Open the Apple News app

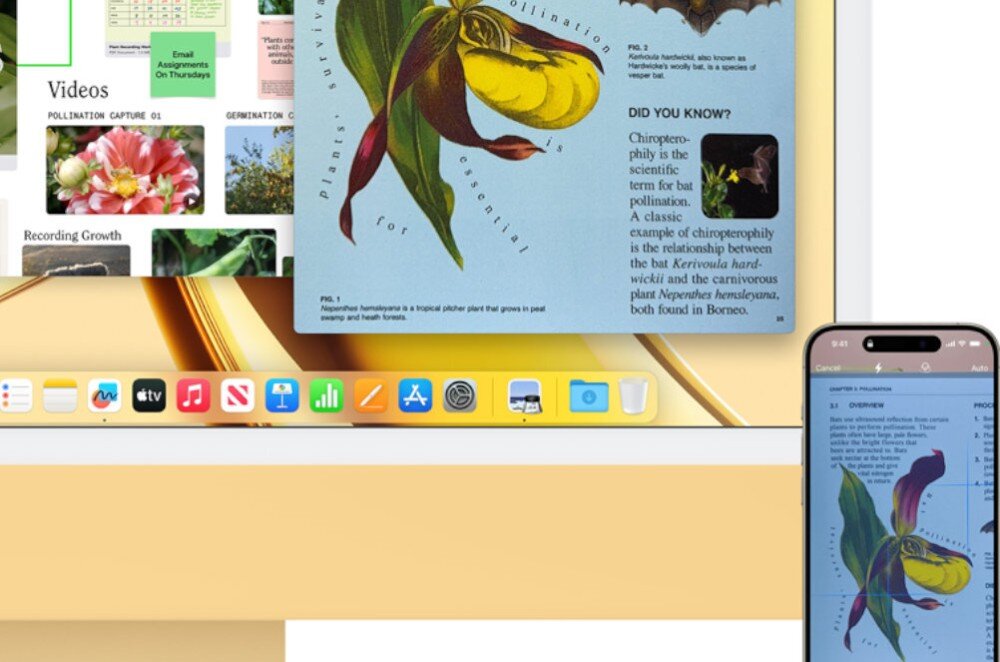point(235,394)
